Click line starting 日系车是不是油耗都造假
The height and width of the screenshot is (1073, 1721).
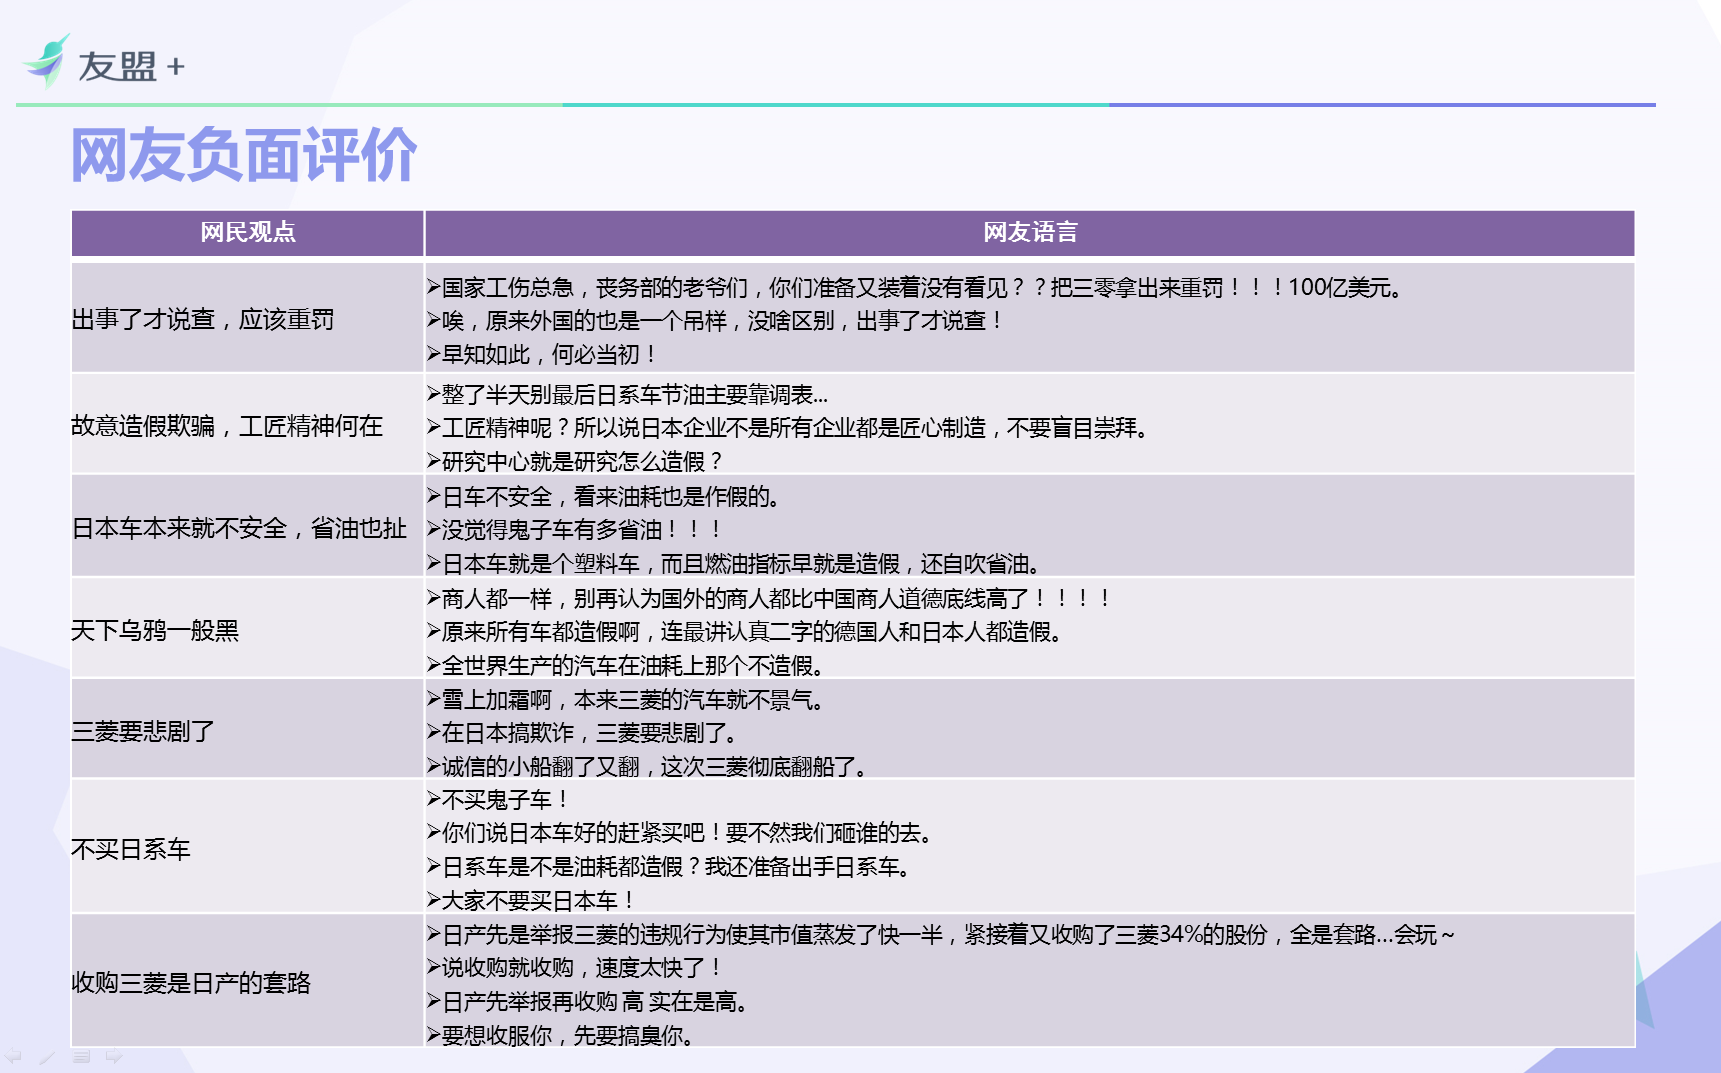670,867
